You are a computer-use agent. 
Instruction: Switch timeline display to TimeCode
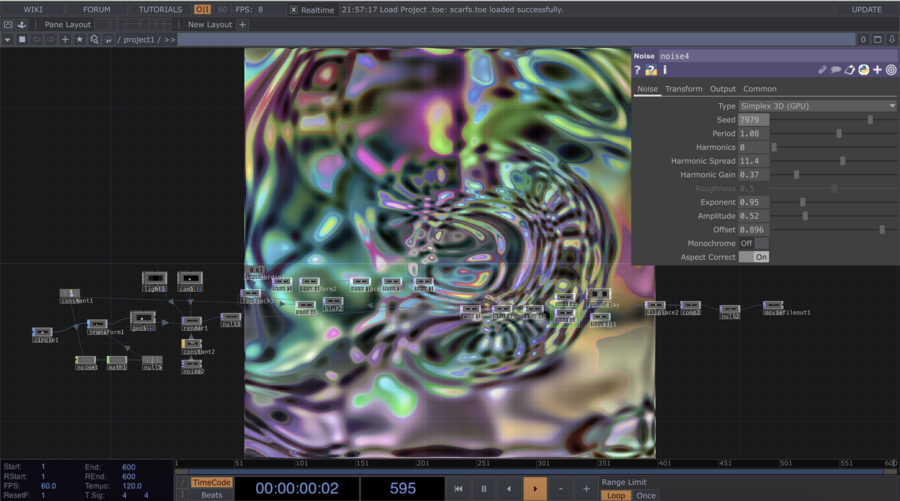tap(211, 483)
